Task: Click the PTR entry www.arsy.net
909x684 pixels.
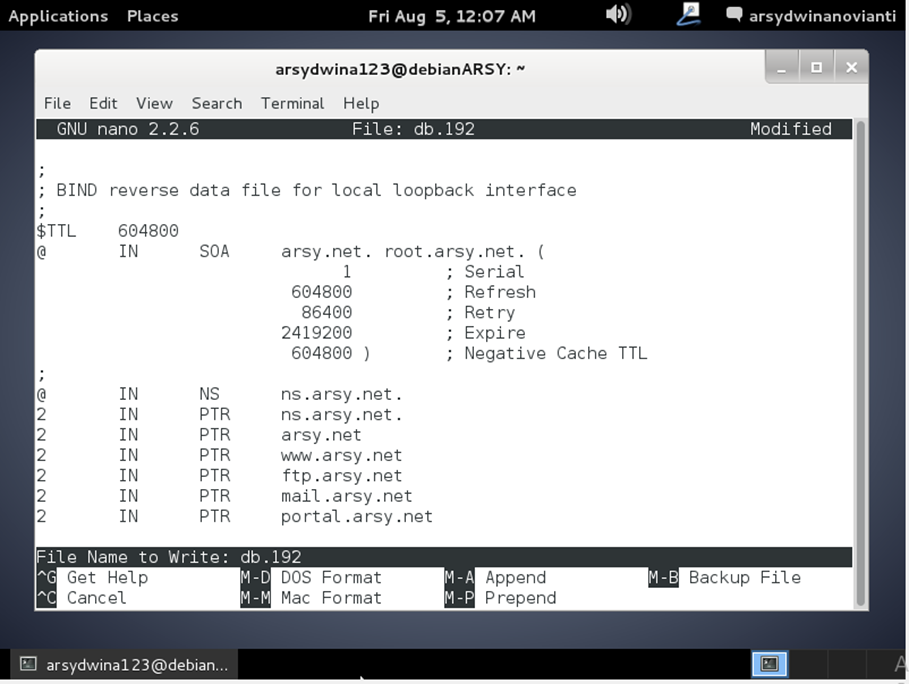Action: (341, 455)
